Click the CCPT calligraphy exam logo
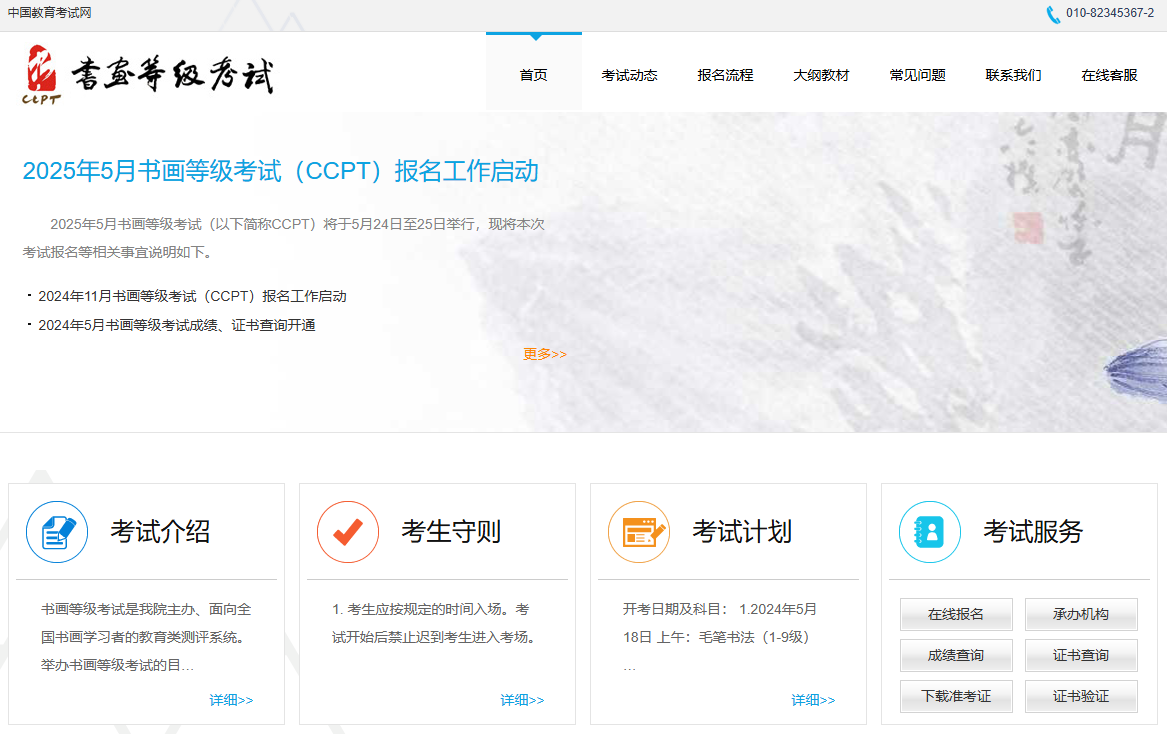The height and width of the screenshot is (734, 1167). coord(148,74)
